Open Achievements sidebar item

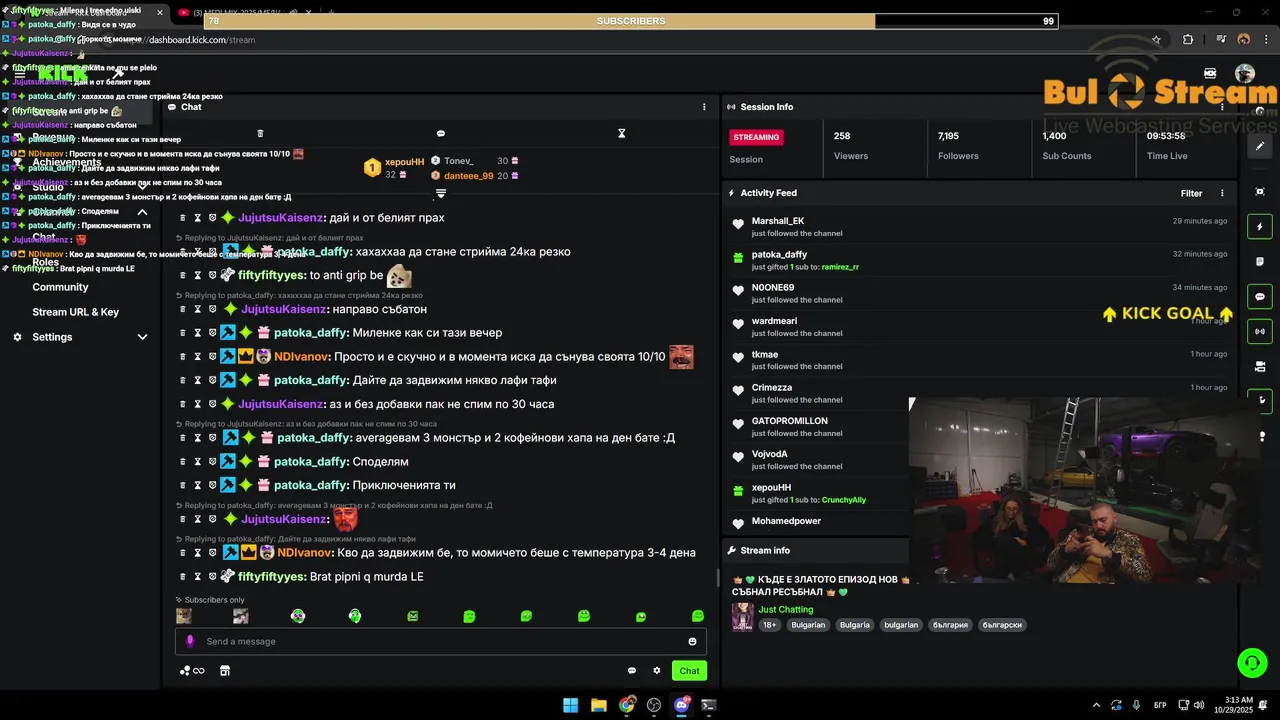coord(66,162)
